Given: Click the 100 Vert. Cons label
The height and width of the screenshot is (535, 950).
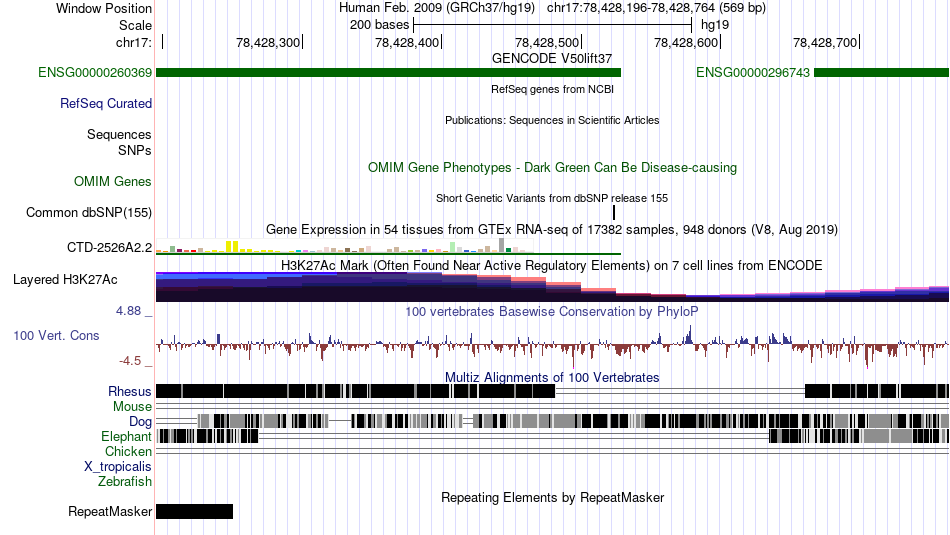Looking at the screenshot, I should click(x=56, y=336).
